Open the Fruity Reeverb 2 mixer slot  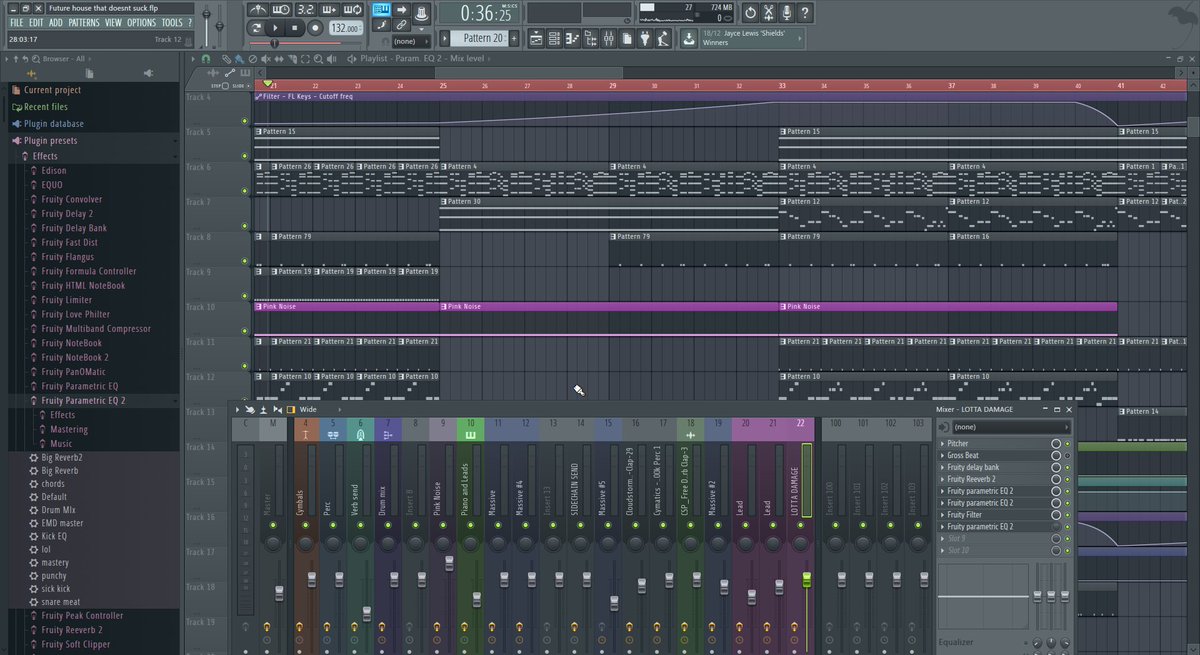click(995, 479)
